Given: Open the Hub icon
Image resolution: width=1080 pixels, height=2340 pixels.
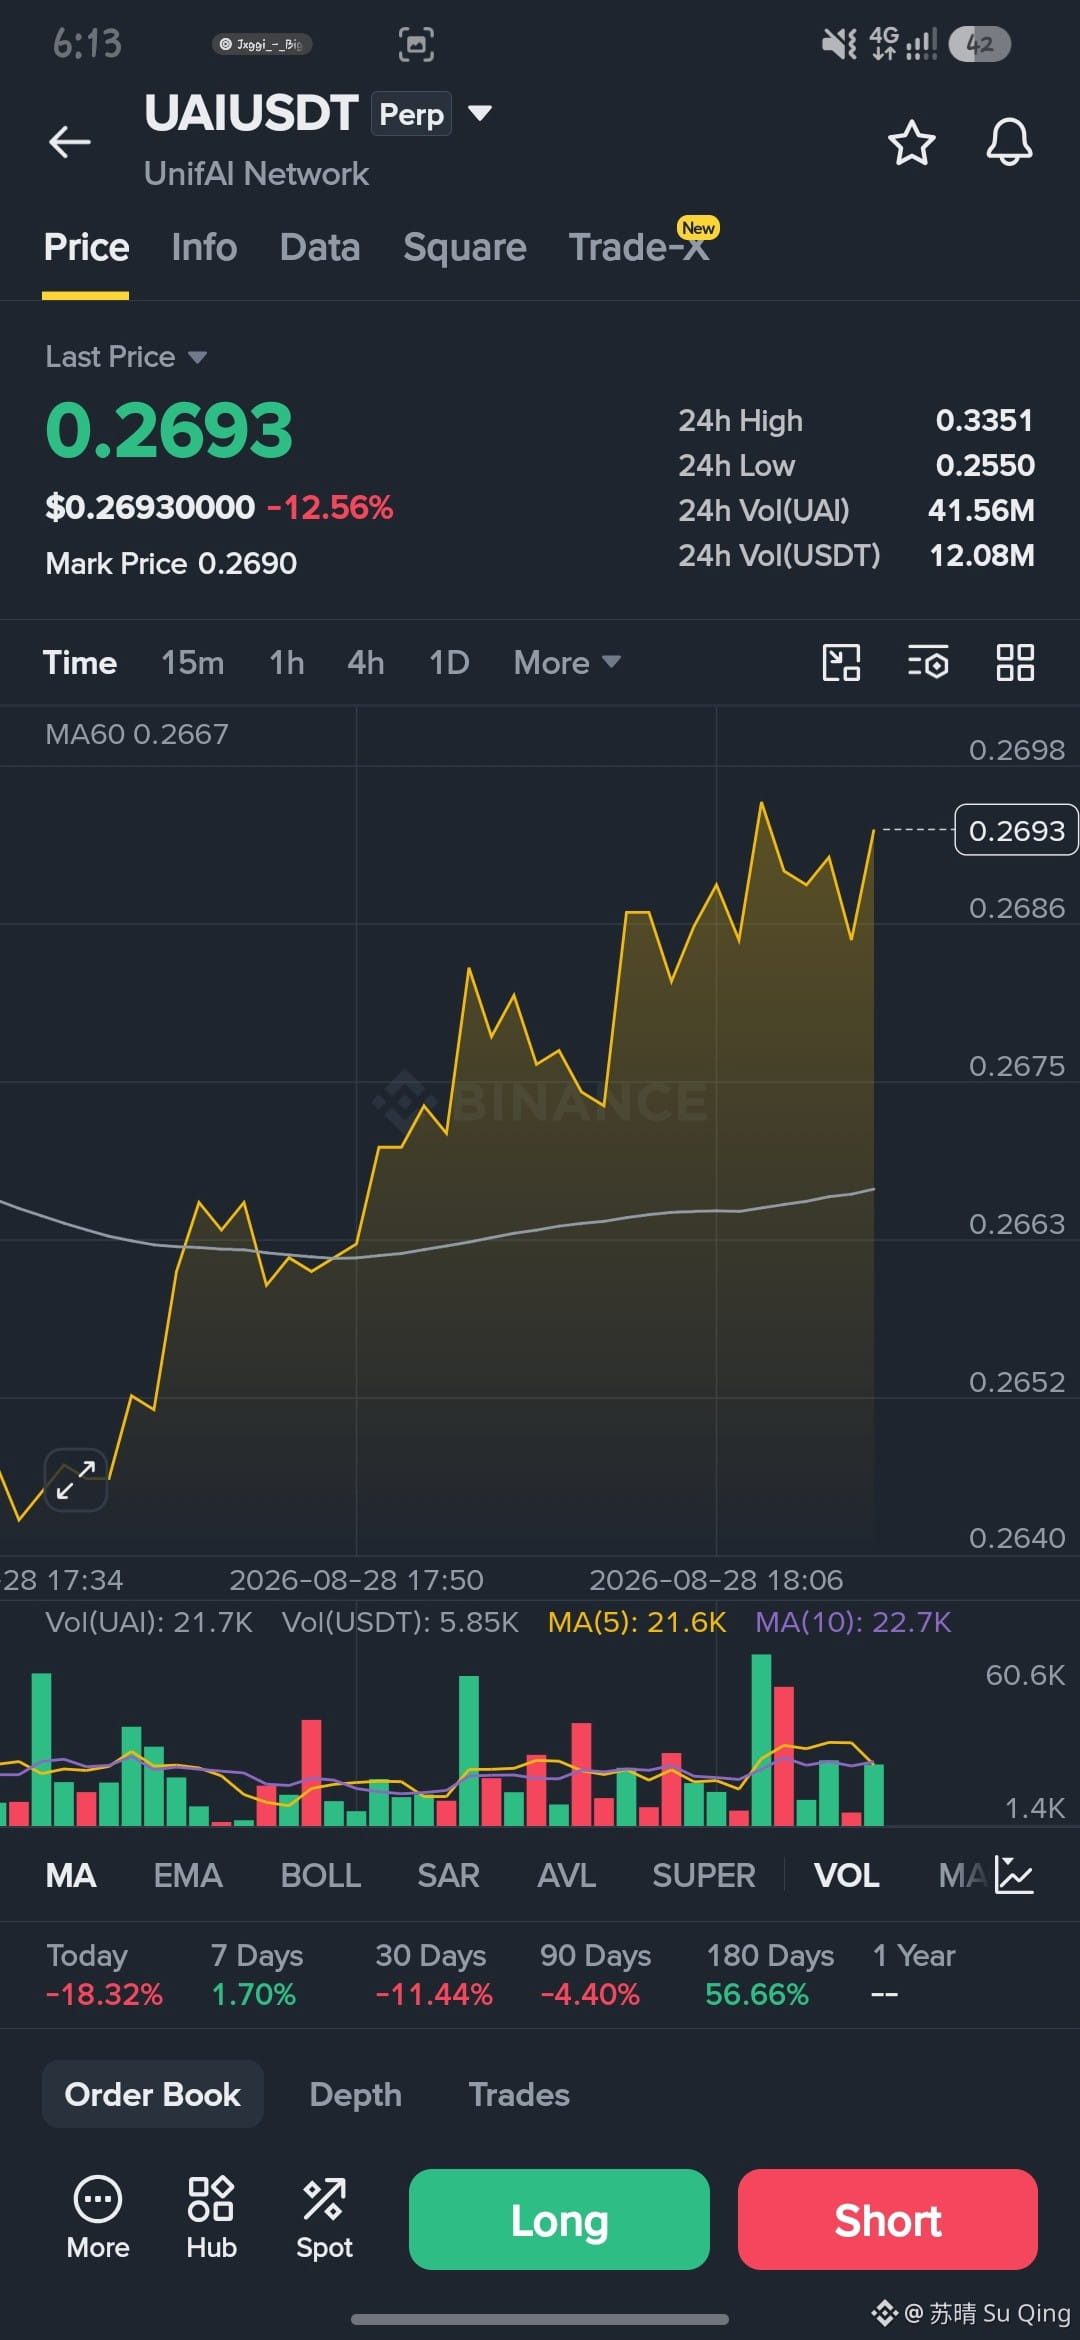Looking at the screenshot, I should [211, 2218].
